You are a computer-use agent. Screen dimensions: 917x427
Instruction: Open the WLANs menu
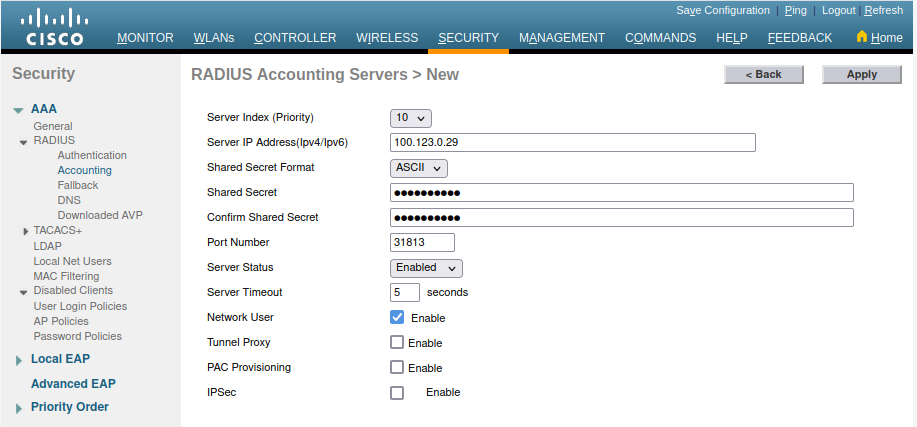(x=214, y=38)
